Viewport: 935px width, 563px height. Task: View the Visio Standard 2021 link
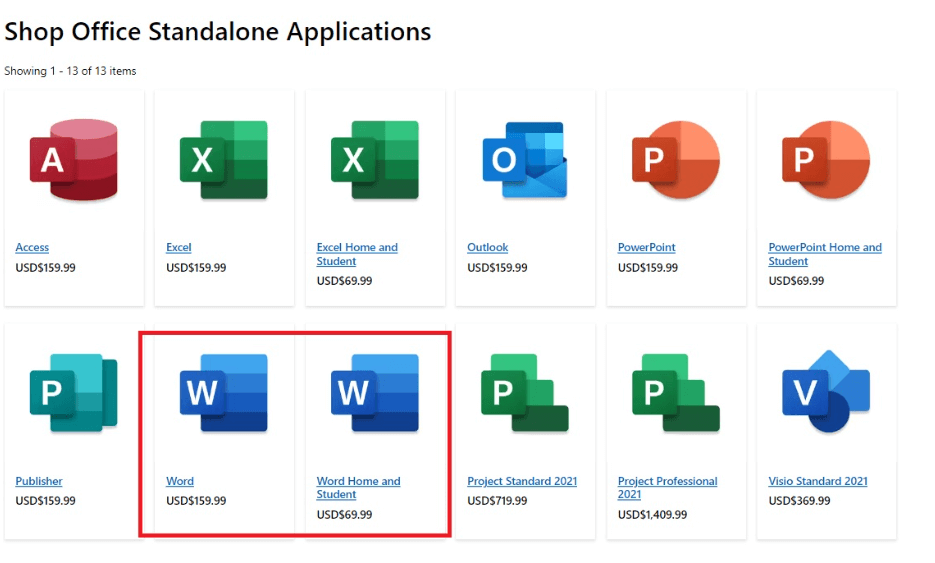point(818,481)
